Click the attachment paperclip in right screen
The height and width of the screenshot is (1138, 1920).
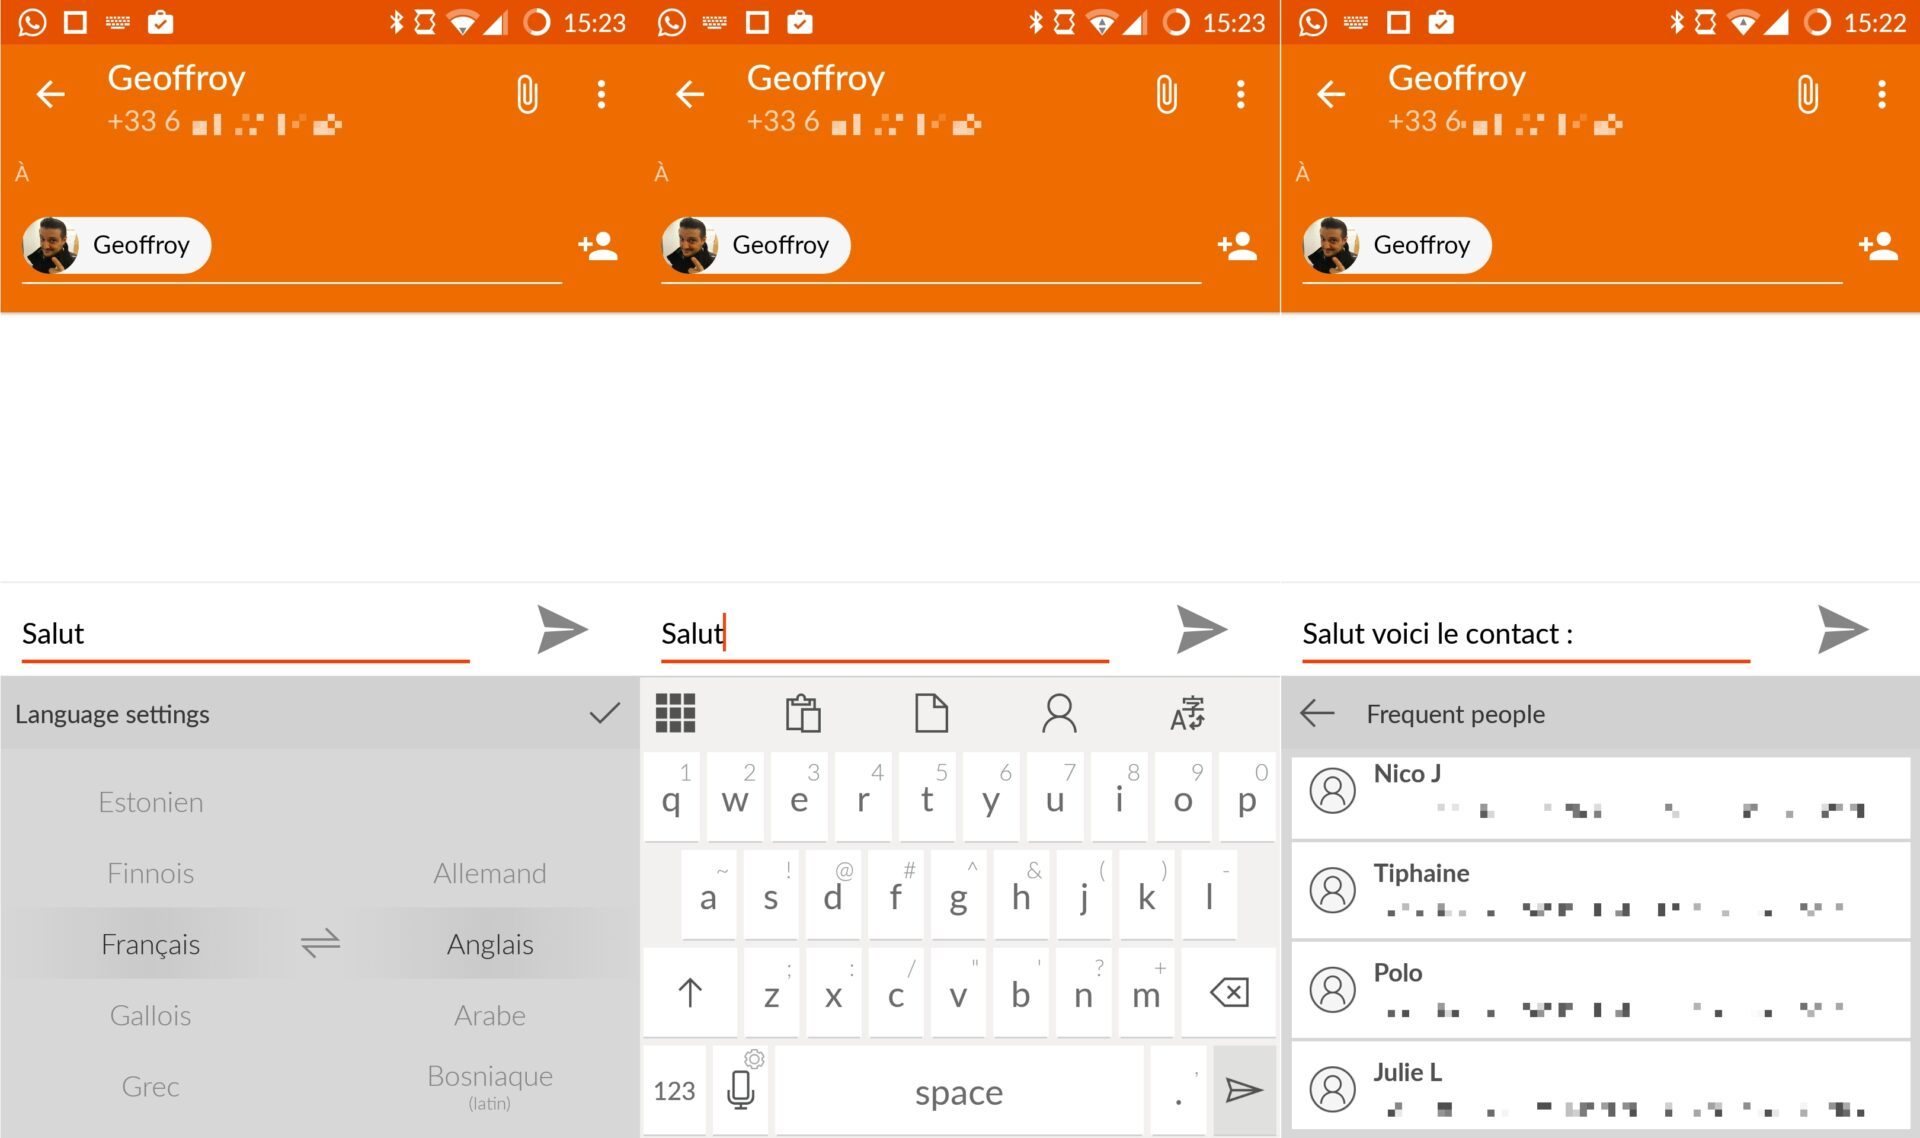[1807, 95]
